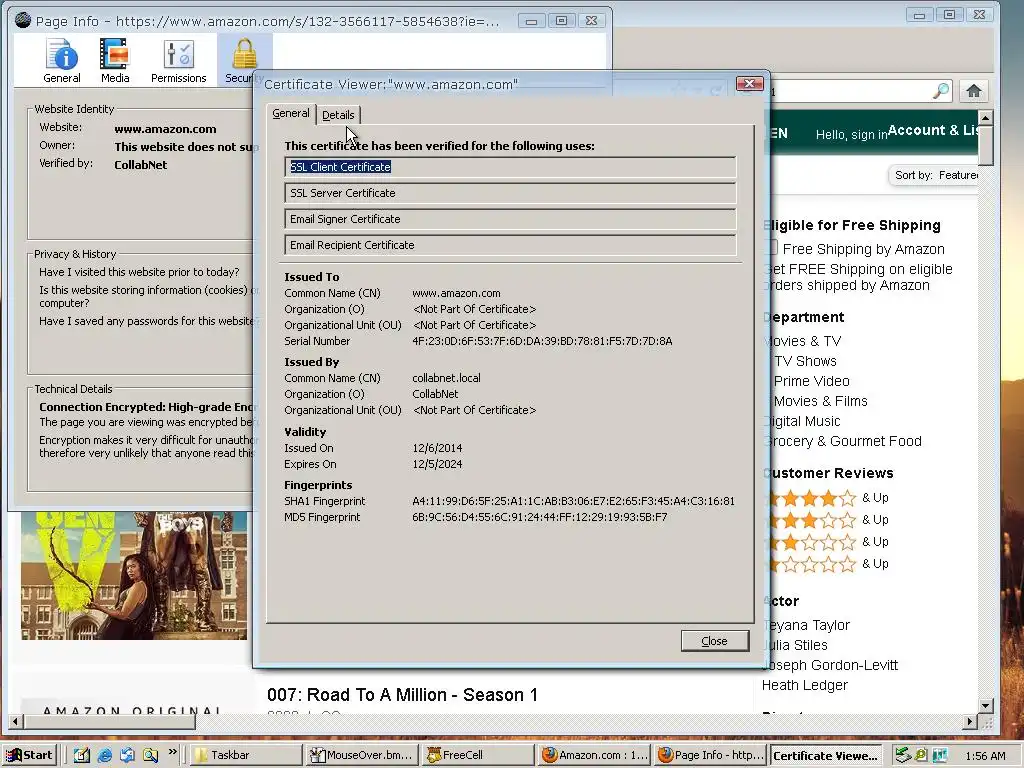The height and width of the screenshot is (768, 1024).
Task: Filter by 2 stars & Up reviews
Action: [827, 542]
